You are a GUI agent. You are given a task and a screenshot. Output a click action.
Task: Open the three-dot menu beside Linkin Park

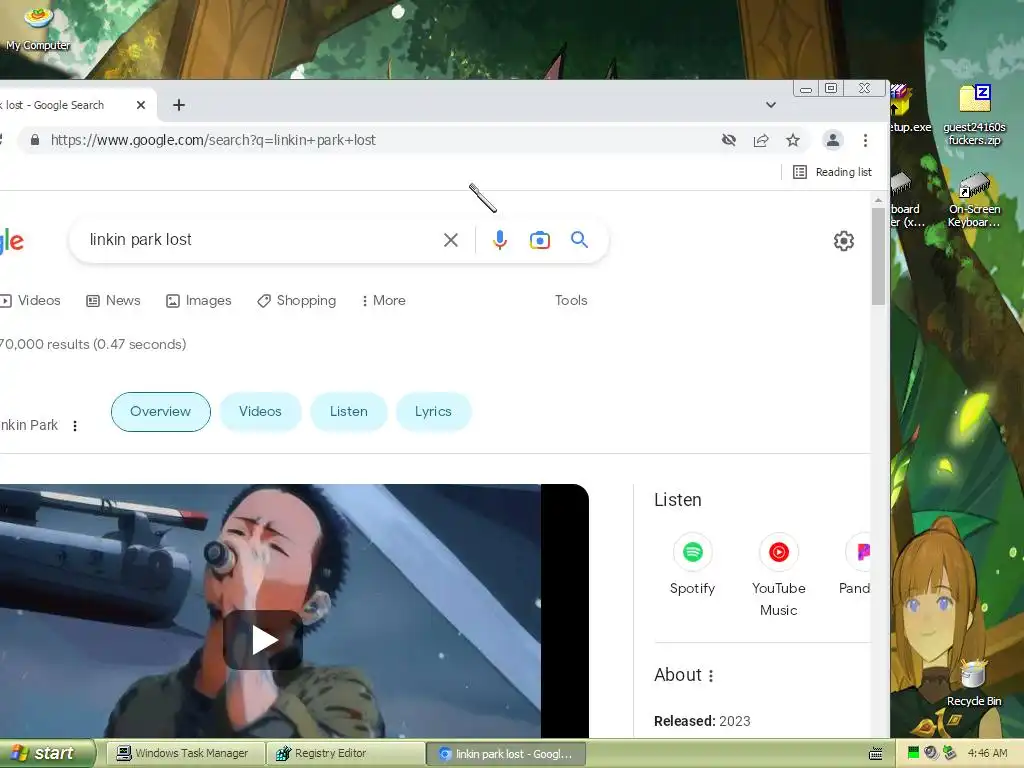(75, 426)
